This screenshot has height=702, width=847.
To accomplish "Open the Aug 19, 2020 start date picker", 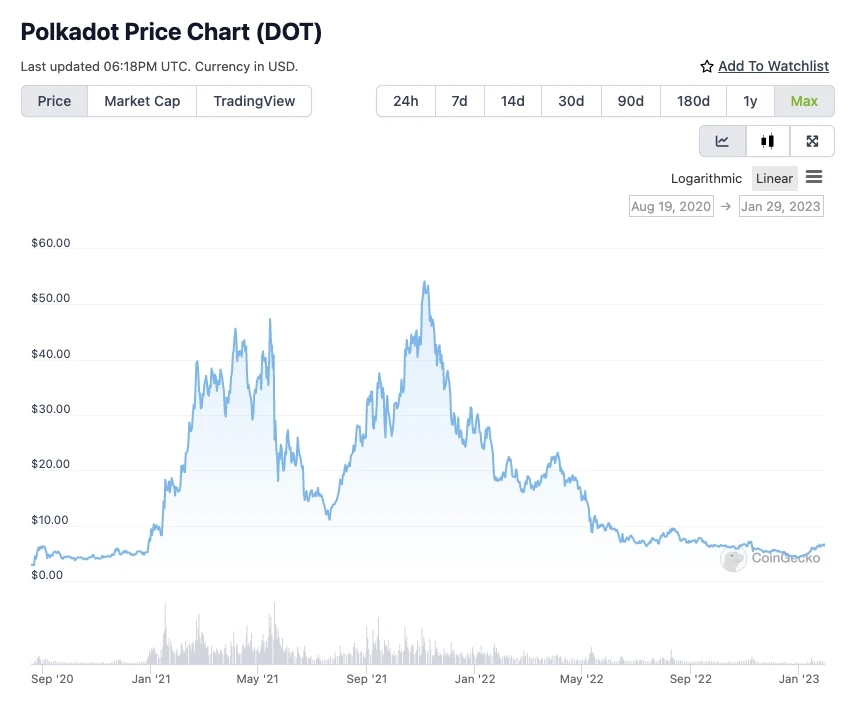I will pos(671,206).
